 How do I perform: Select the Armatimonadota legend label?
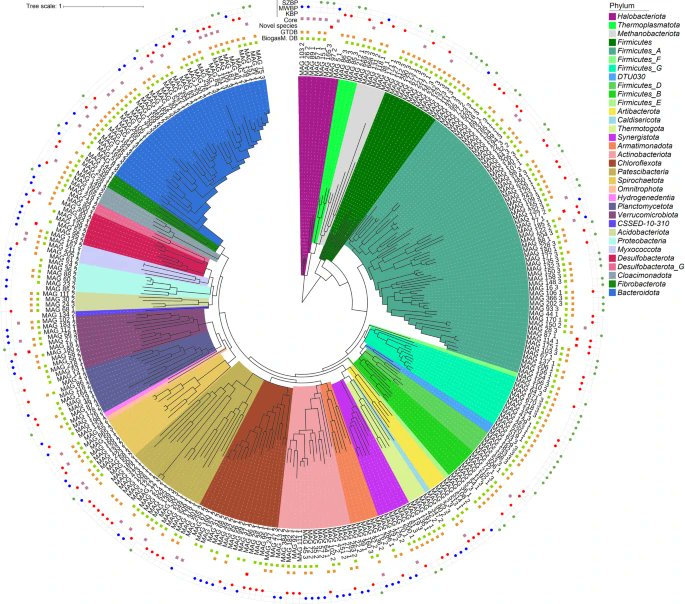tap(645, 146)
